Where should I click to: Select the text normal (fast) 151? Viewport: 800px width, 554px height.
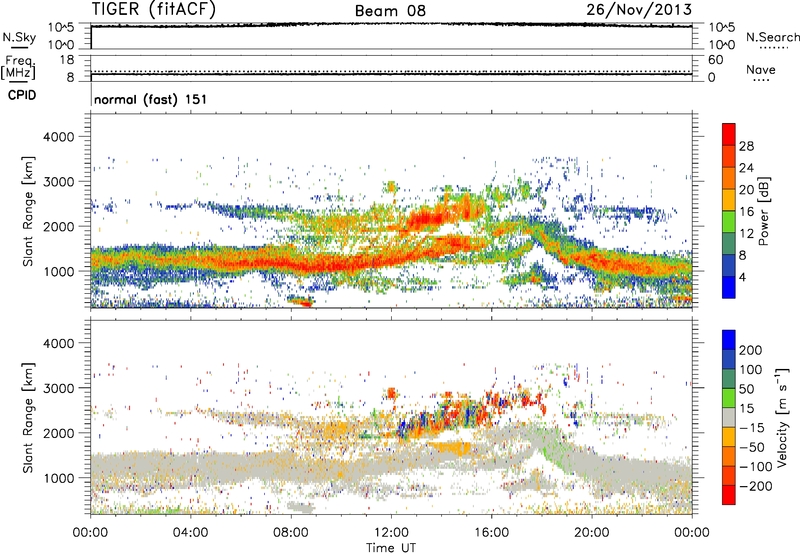(151, 99)
